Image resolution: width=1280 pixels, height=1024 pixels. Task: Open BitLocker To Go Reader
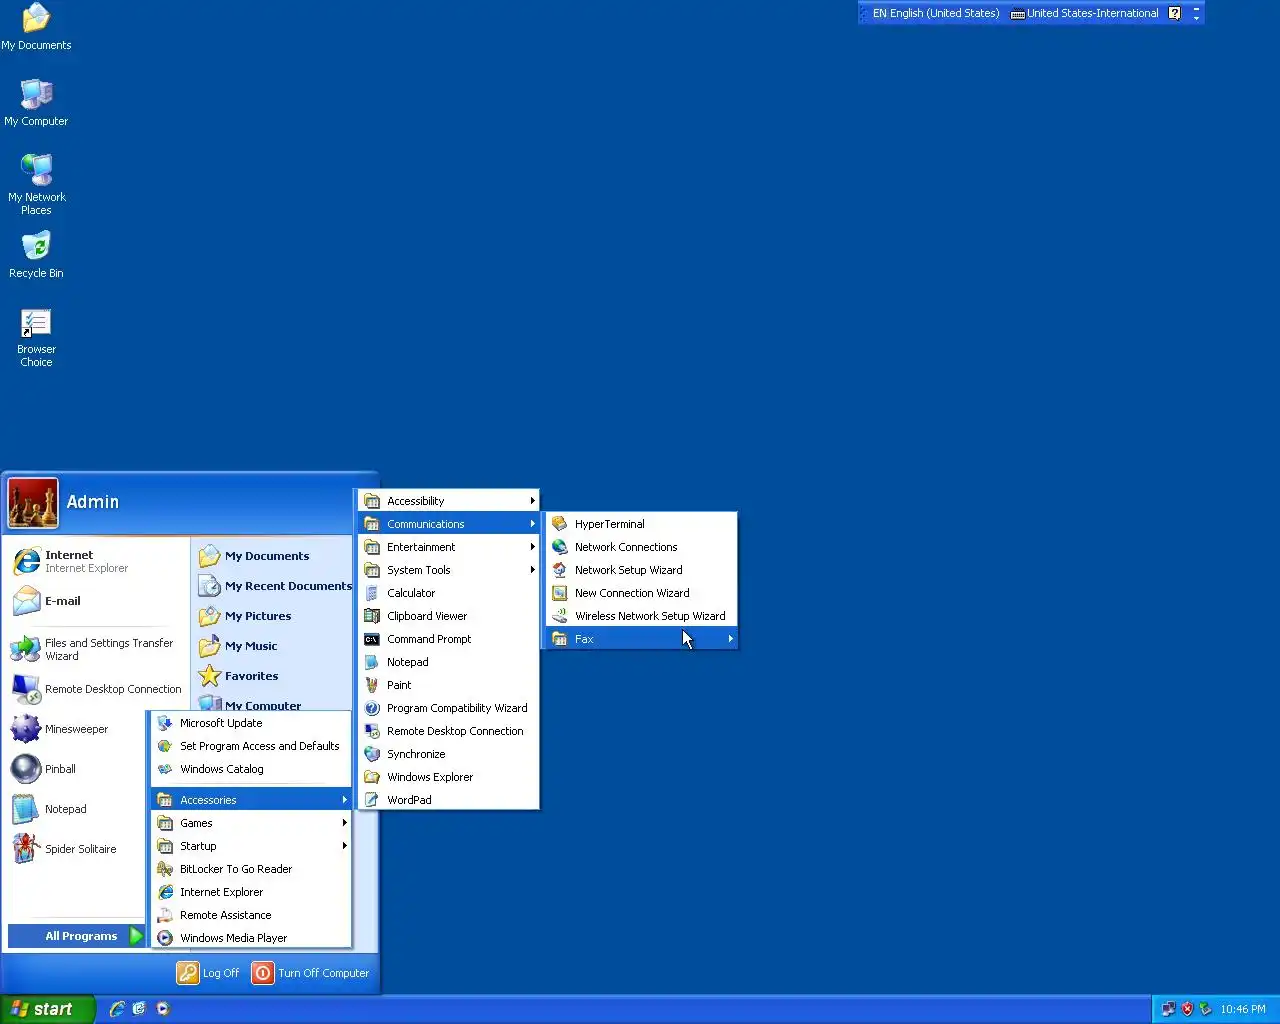coord(251,869)
